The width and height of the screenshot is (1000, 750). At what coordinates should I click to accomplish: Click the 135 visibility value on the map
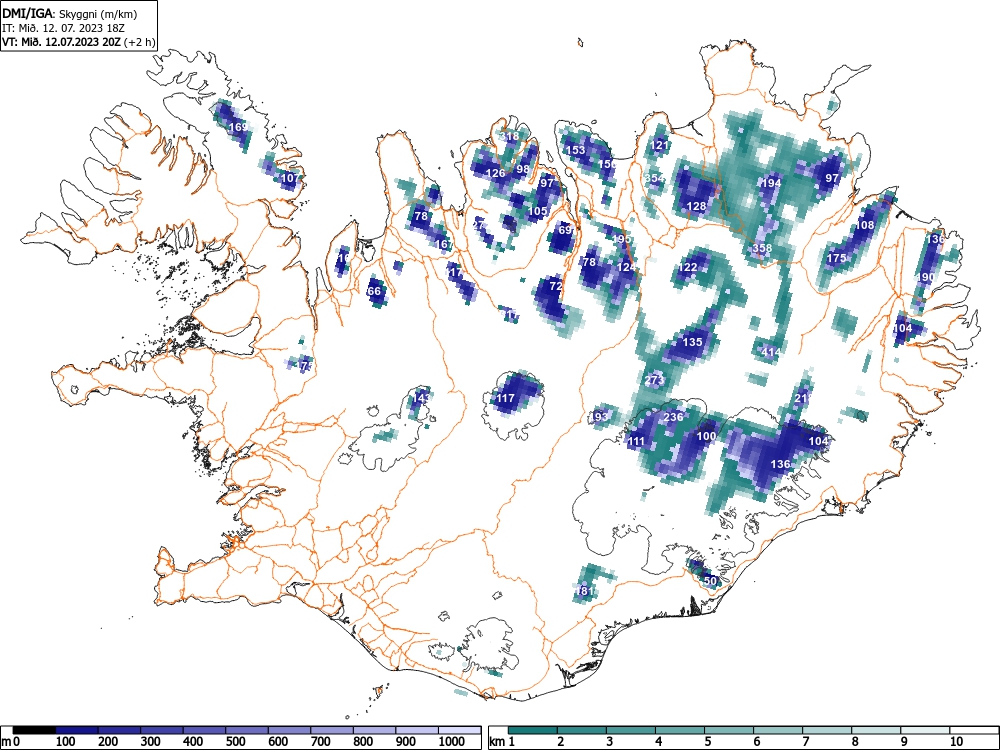(693, 342)
